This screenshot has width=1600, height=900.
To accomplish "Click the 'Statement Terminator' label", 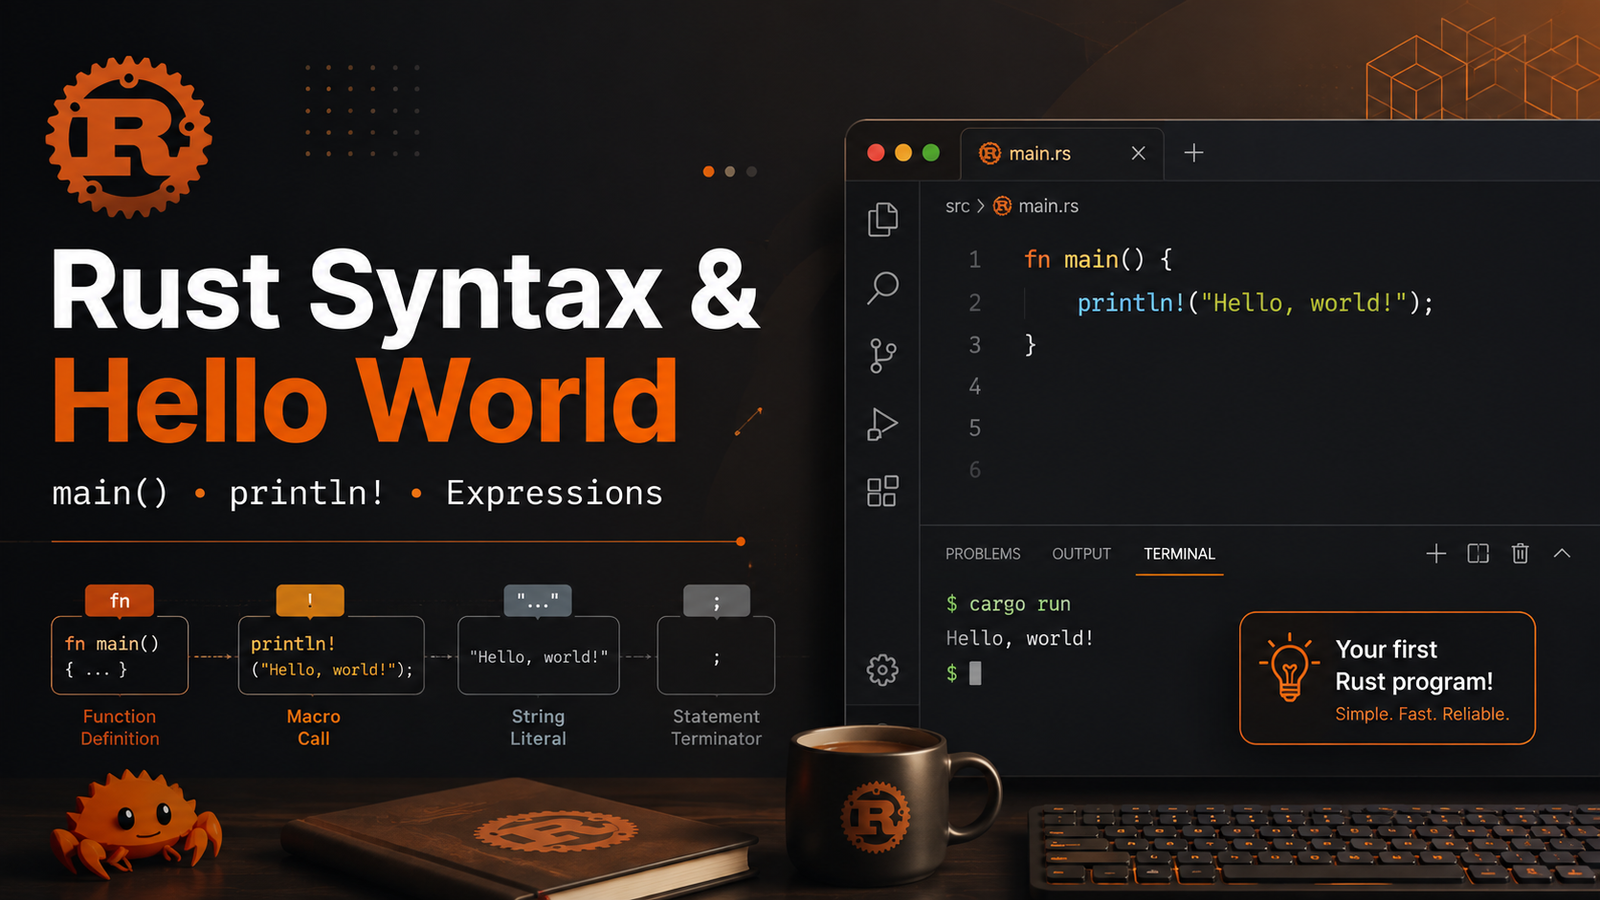I will click(716, 727).
